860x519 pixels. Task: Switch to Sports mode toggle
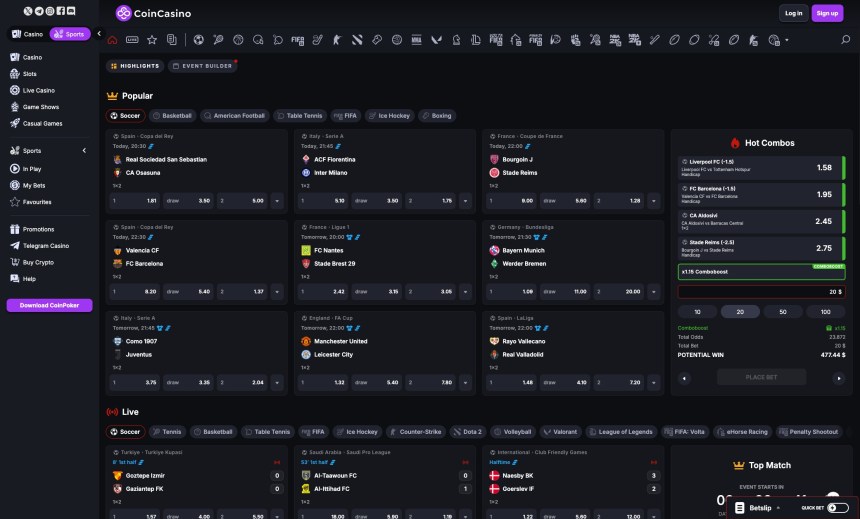[x=70, y=34]
